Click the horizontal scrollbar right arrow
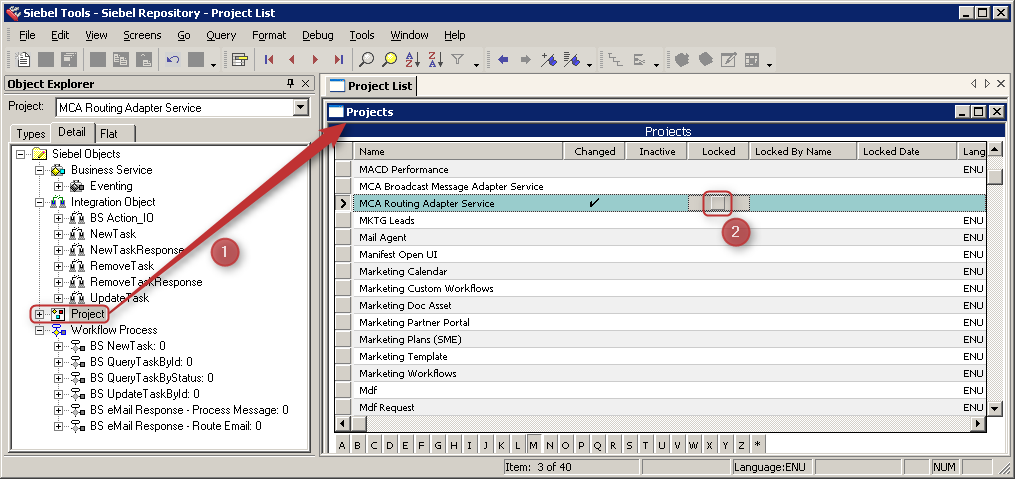This screenshot has width=1015, height=479. pos(979,423)
